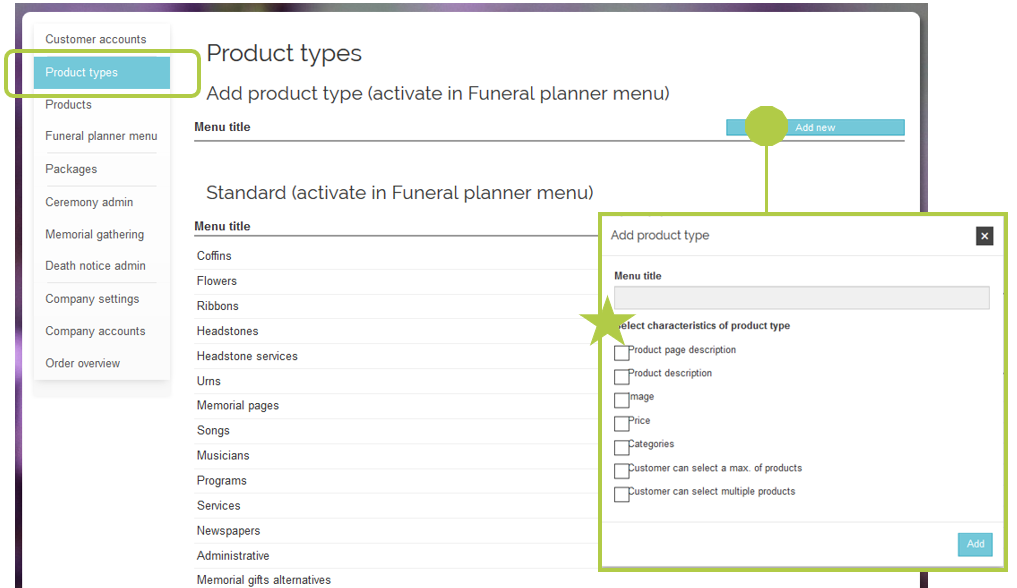
Task: Close the Add product type dialog
Action: pos(984,236)
